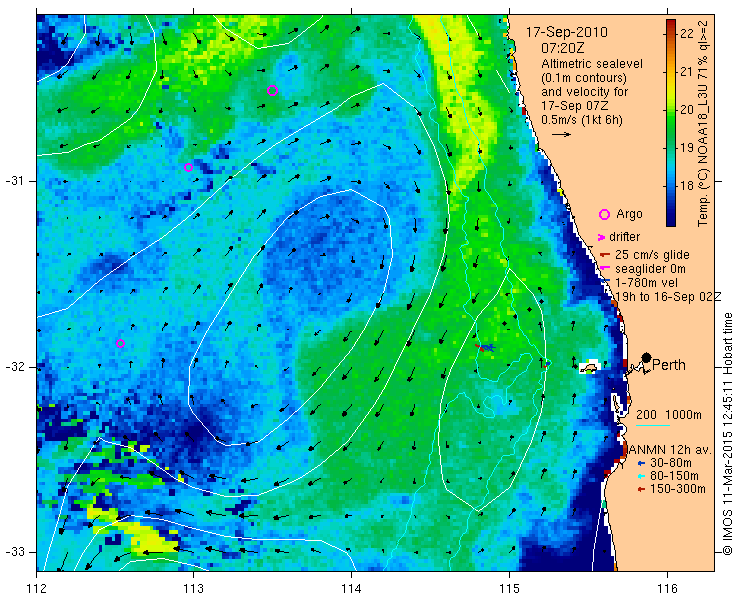Click the longitude axis label 114
Viewport: 740px width, 600px height.
tap(351, 589)
